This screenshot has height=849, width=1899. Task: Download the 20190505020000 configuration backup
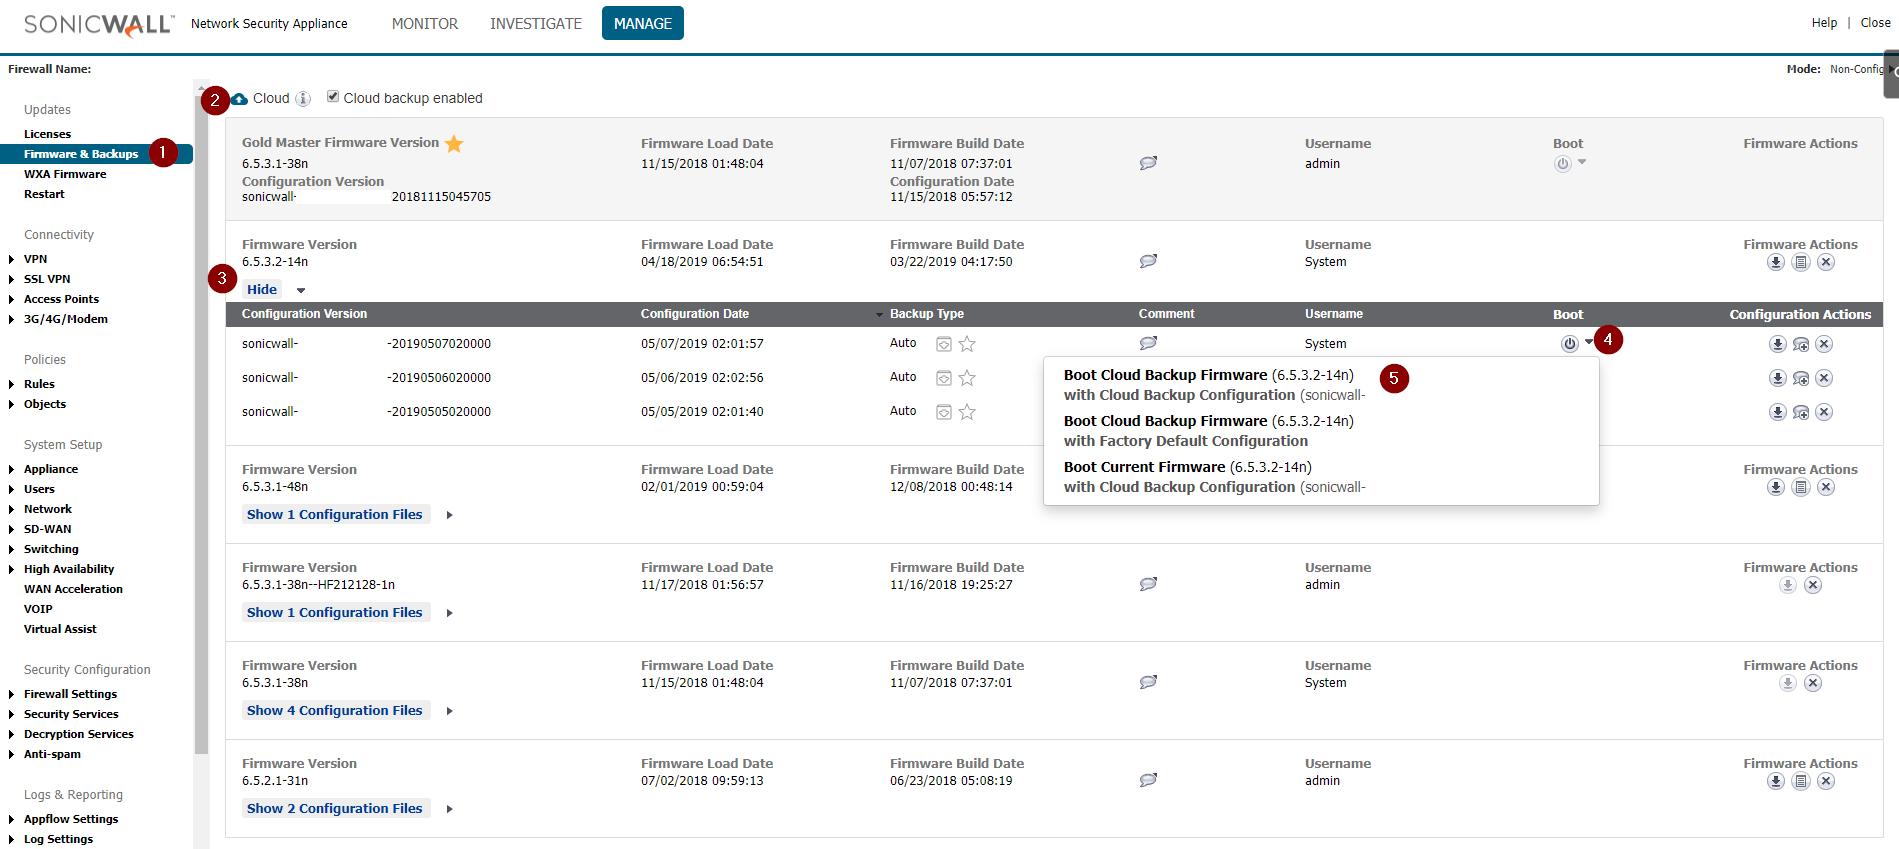click(1777, 412)
